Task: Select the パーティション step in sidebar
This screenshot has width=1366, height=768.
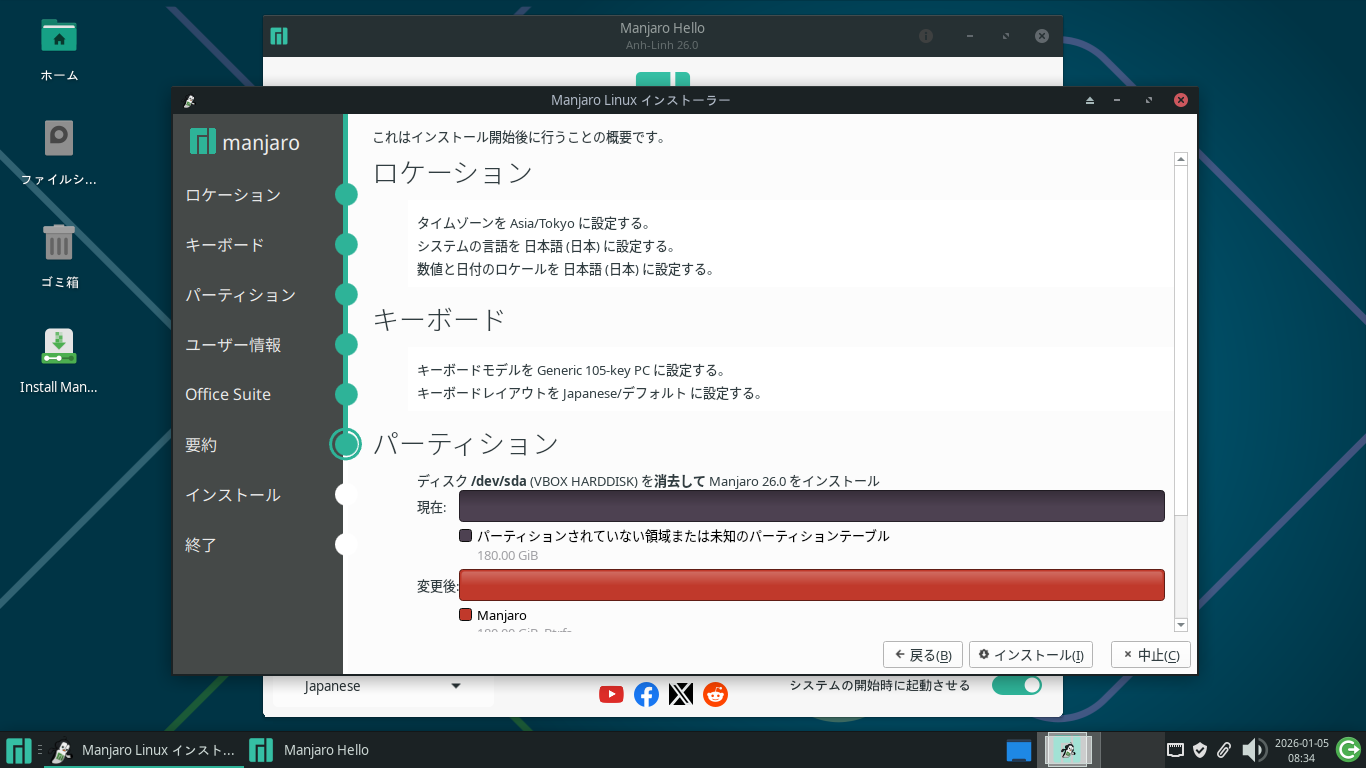Action: (x=241, y=295)
